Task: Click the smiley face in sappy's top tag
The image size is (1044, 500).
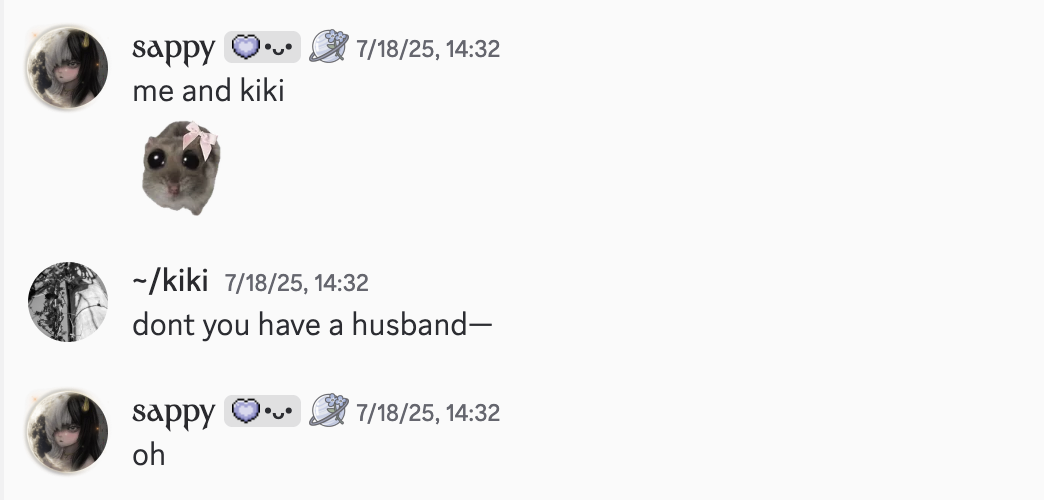Action: click(278, 47)
